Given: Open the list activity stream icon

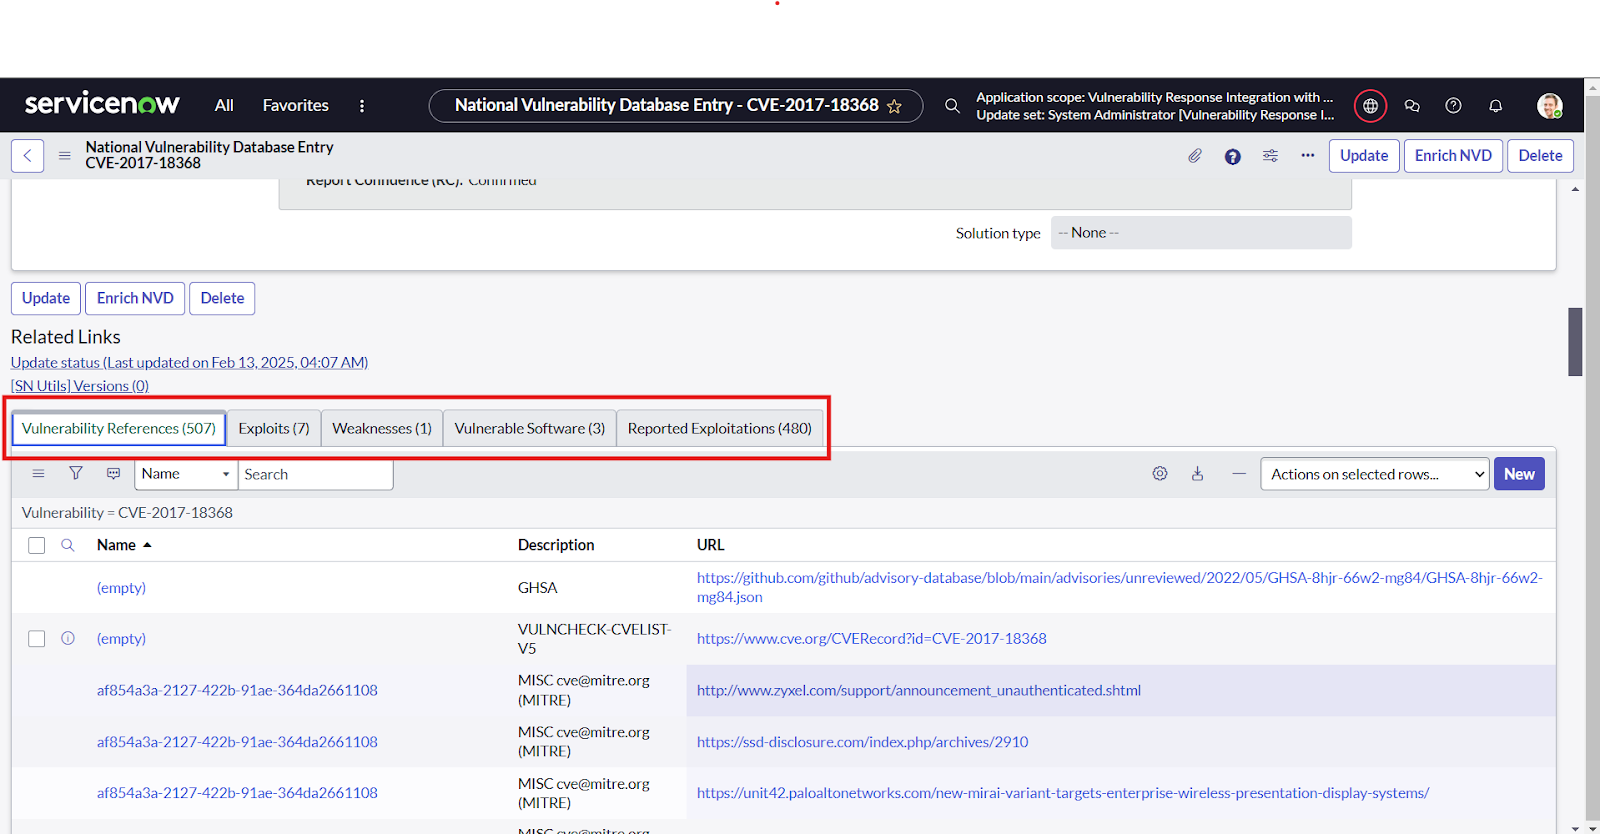Looking at the screenshot, I should pyautogui.click(x=113, y=473).
